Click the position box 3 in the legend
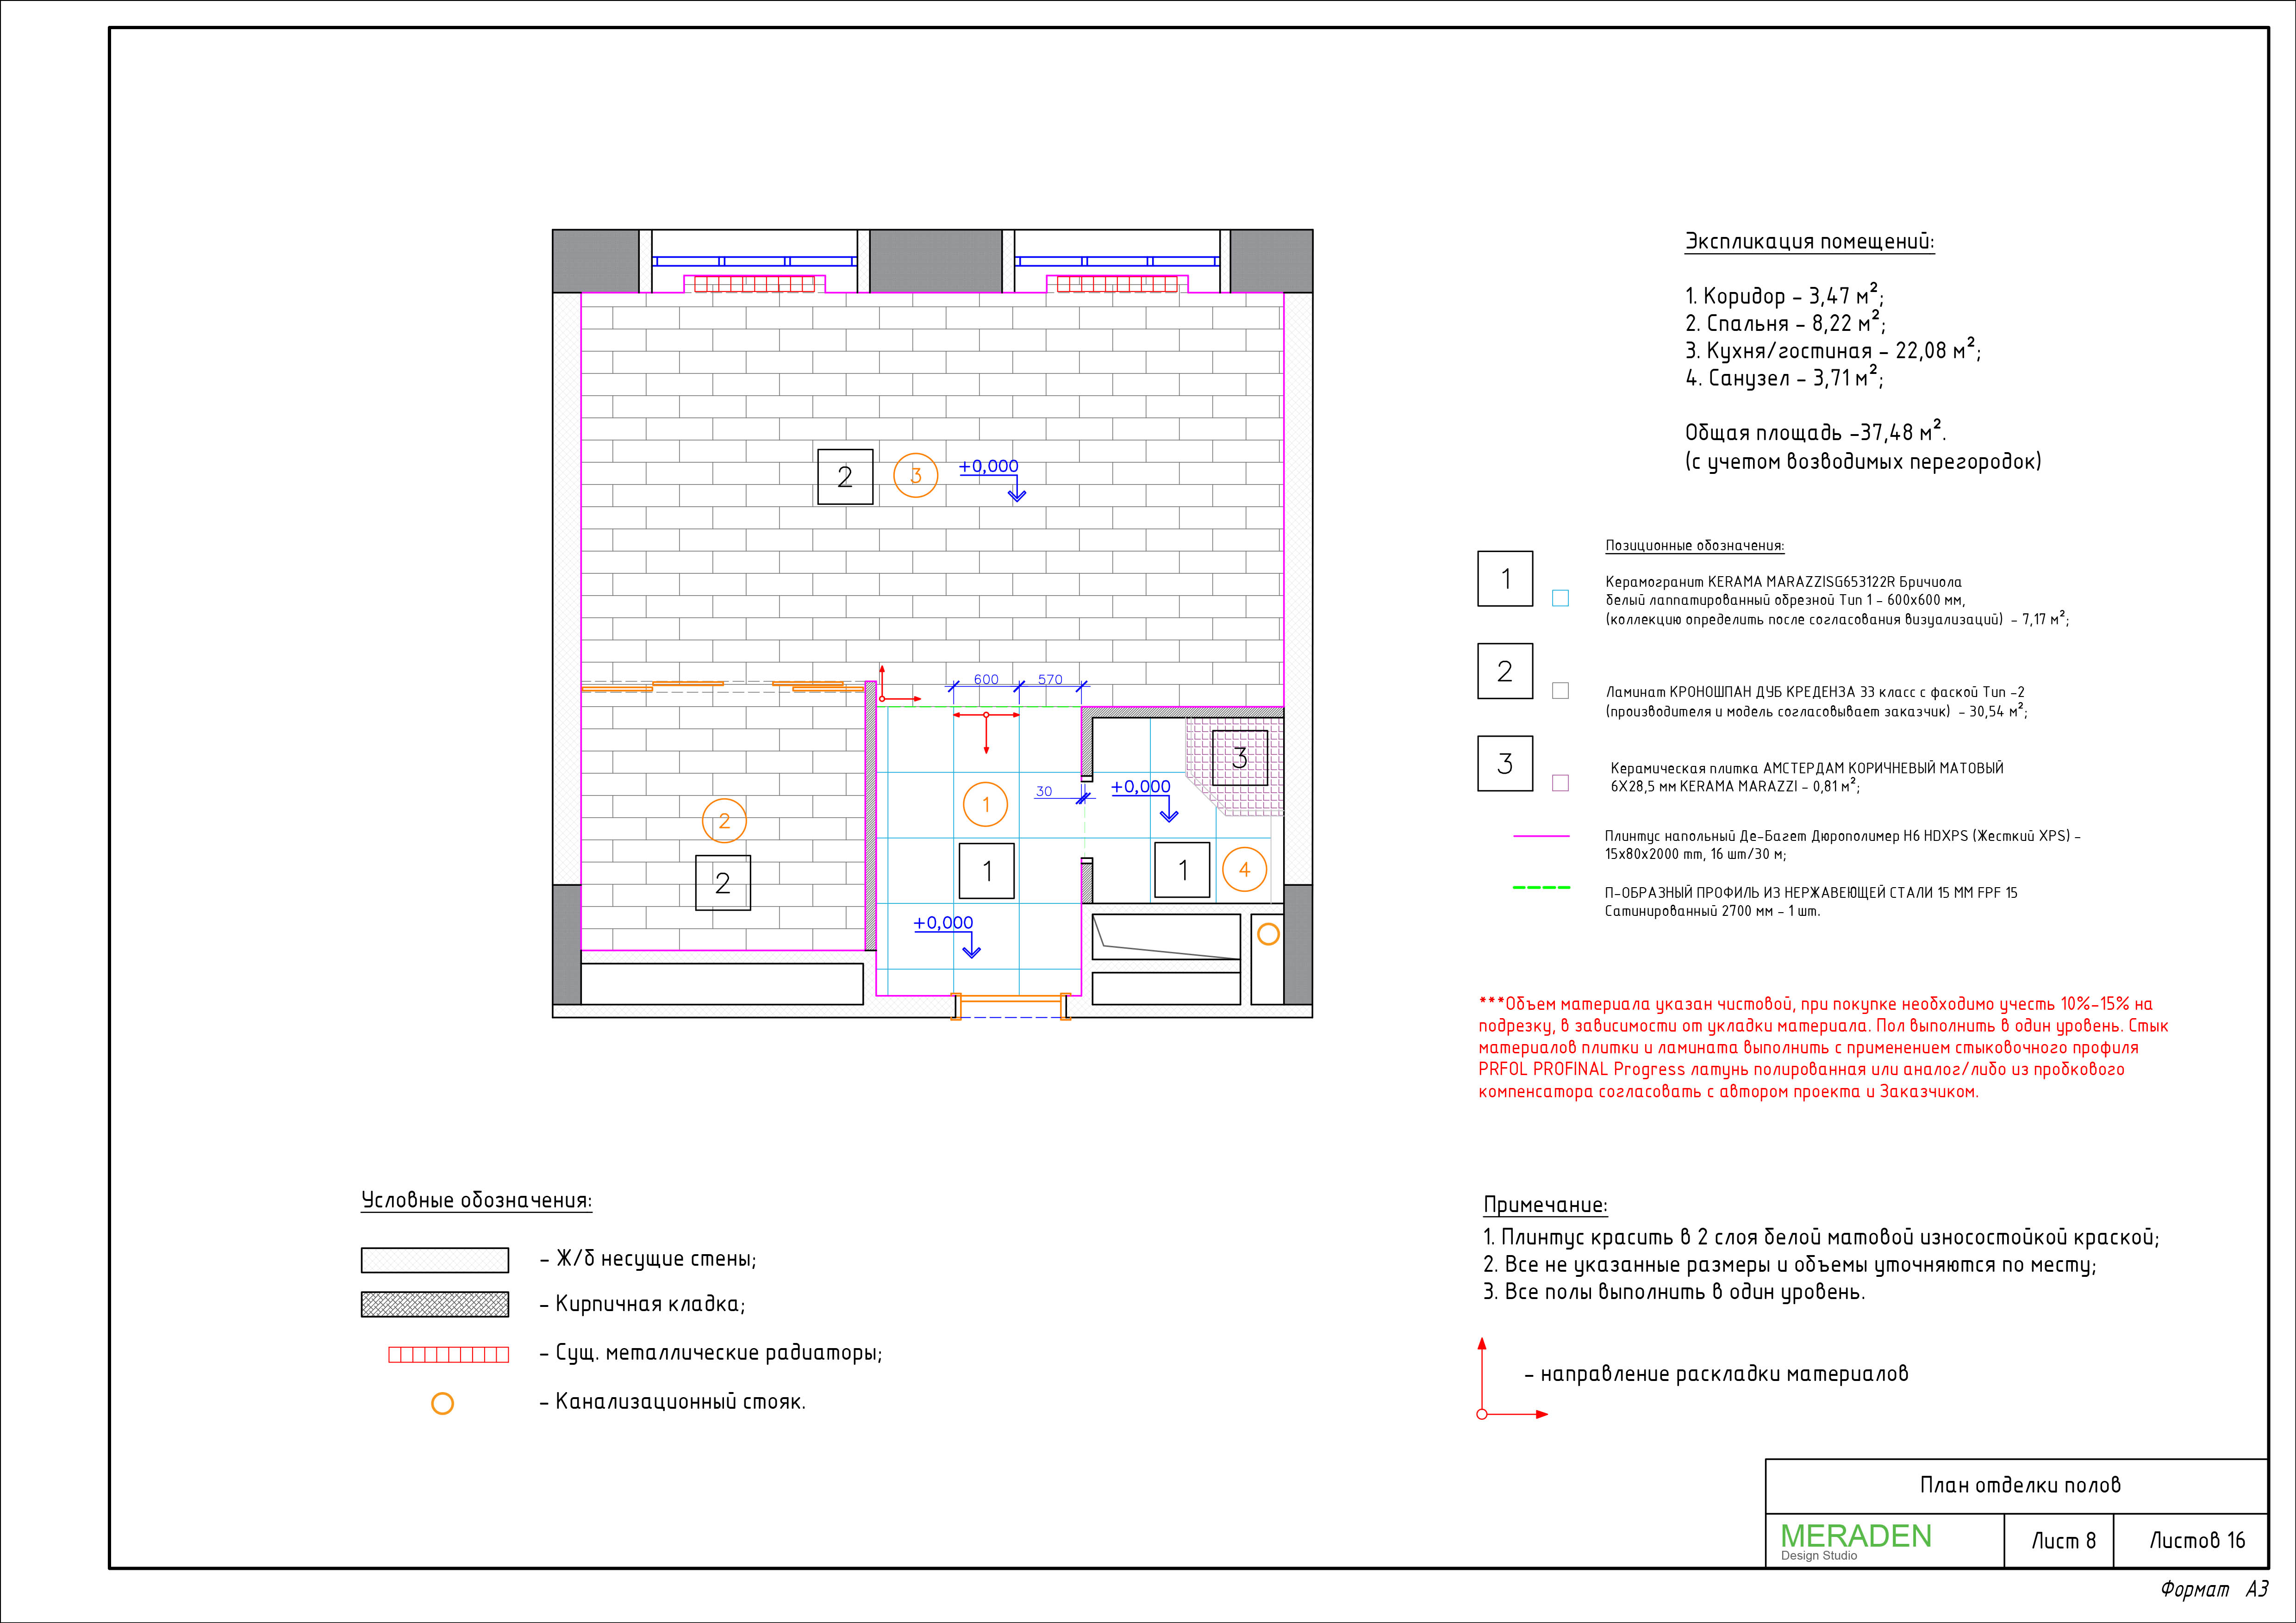The width and height of the screenshot is (2296, 1623). pos(1505,764)
